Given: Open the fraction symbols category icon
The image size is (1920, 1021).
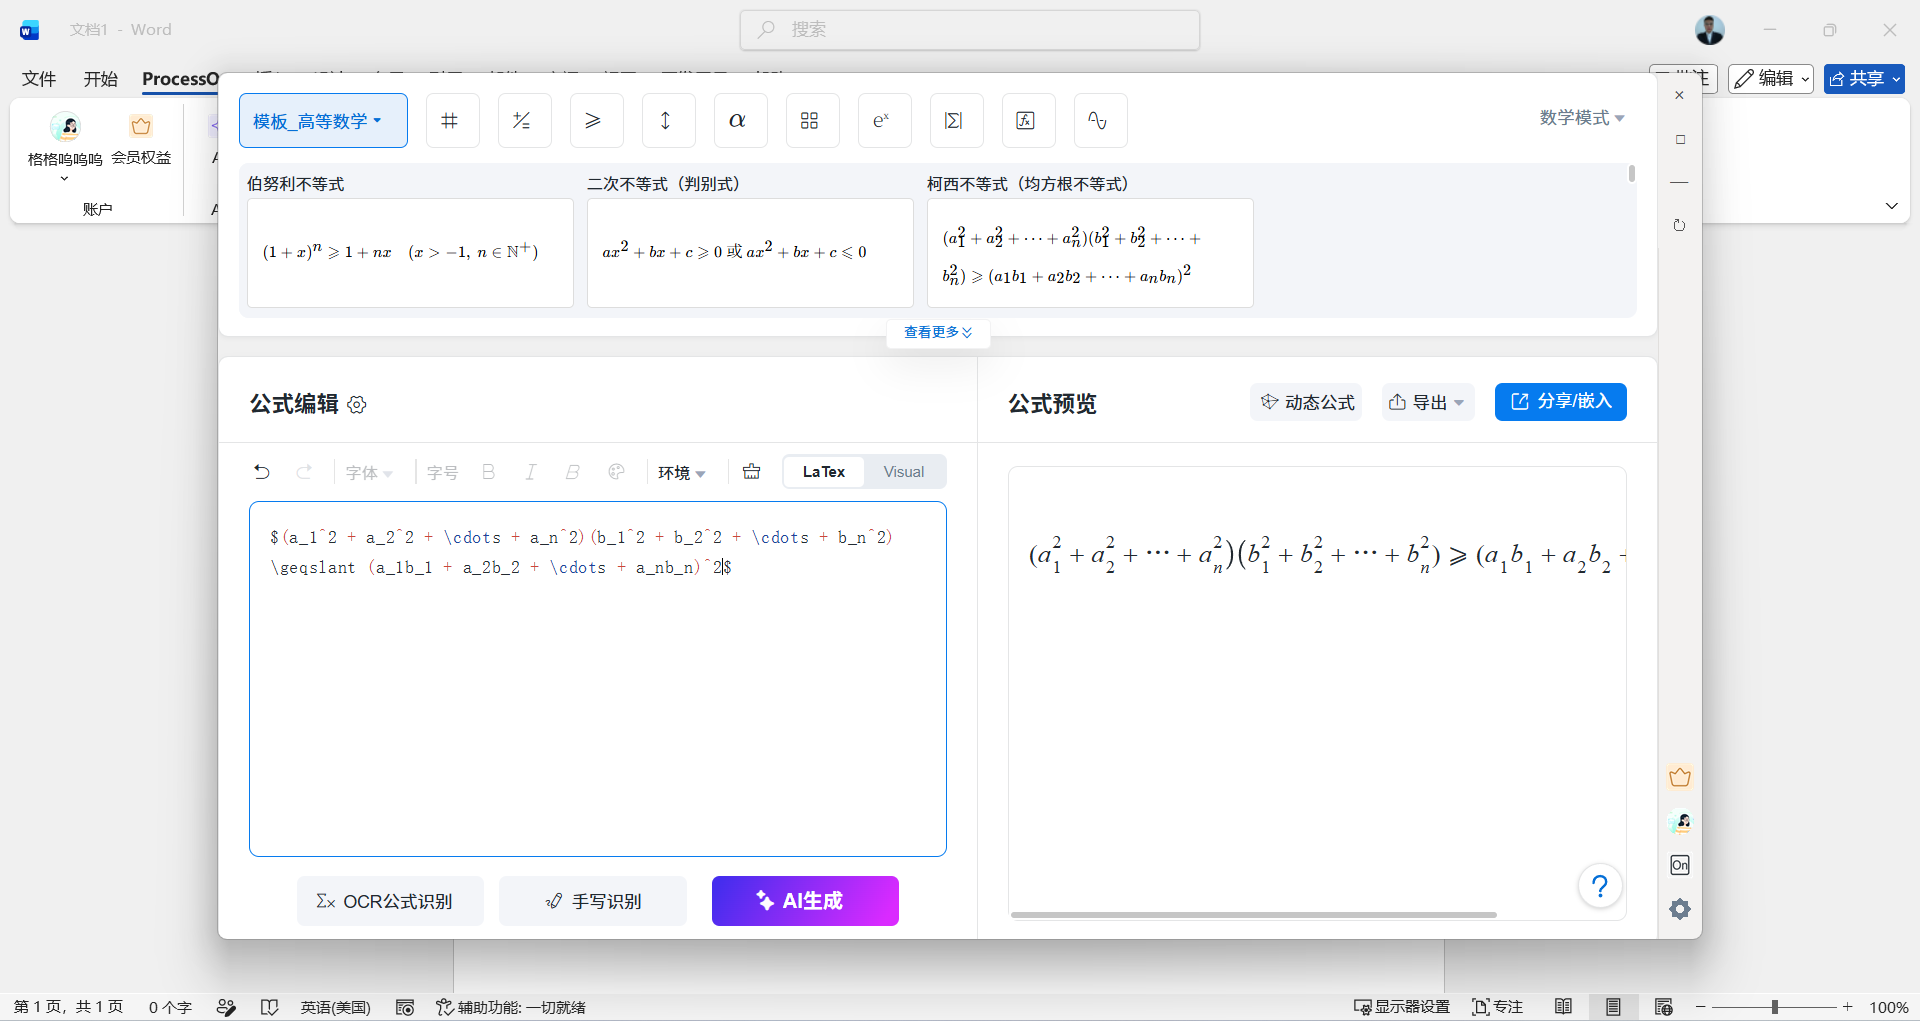Looking at the screenshot, I should [524, 121].
